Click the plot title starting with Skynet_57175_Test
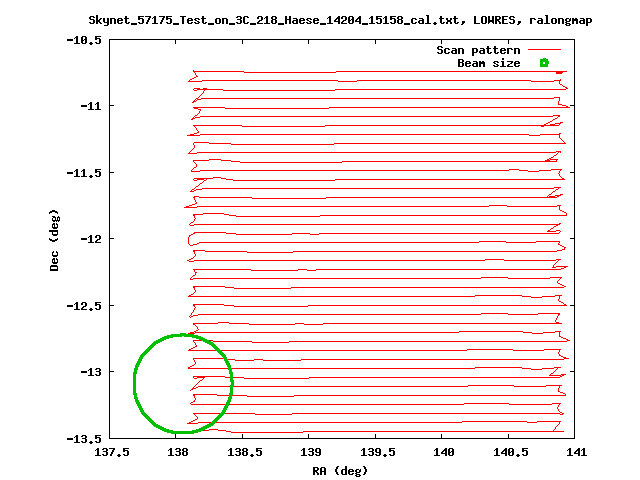640x480 pixels. 340,20
